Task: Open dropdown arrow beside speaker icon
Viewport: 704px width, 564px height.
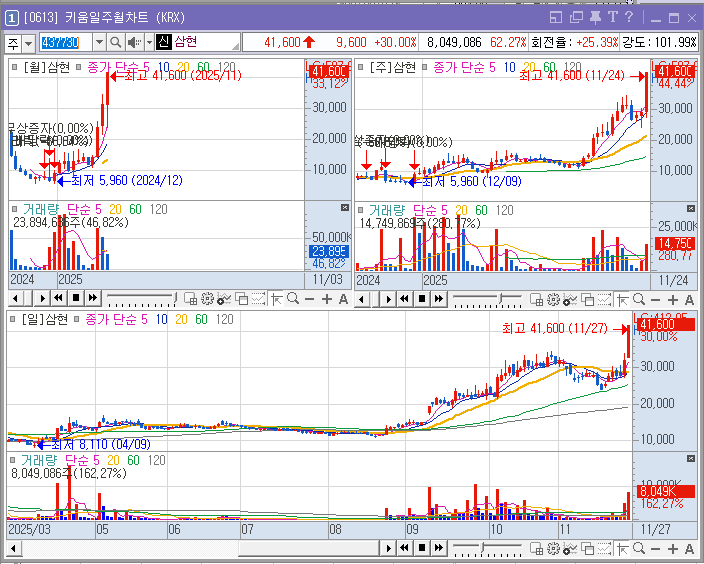Action: coord(150,43)
